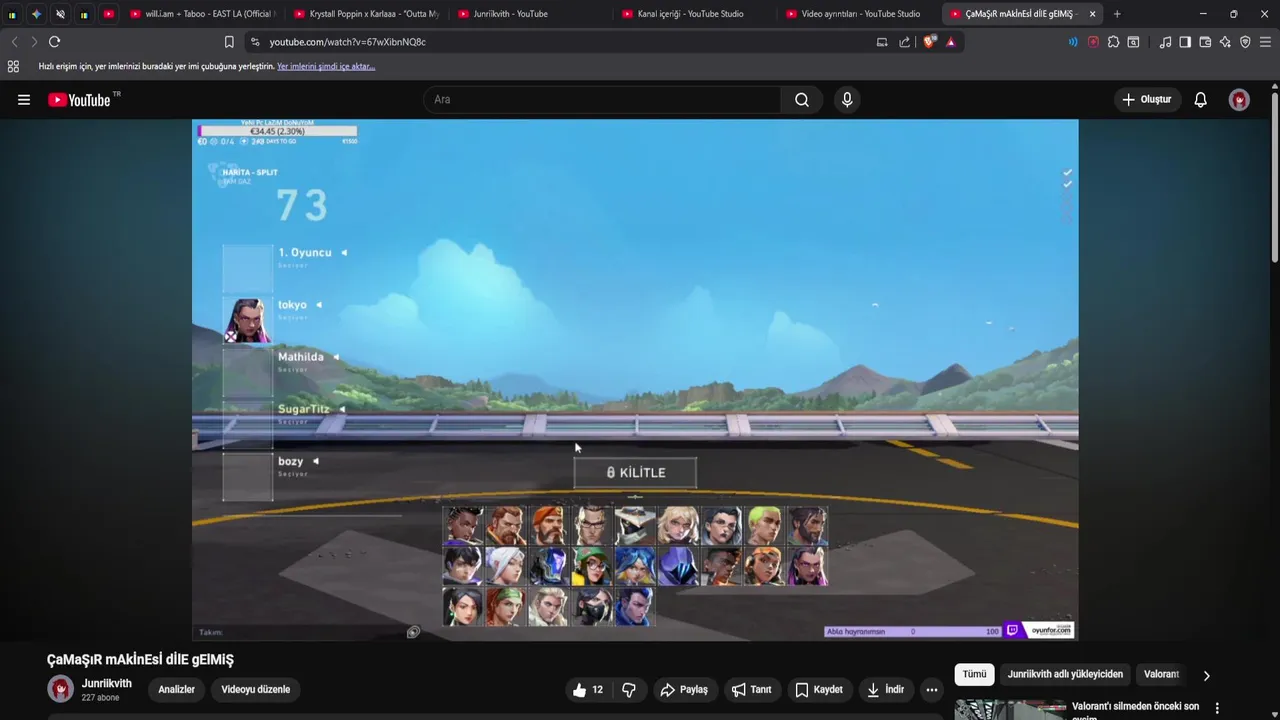Click the Paylaş share button
Image resolution: width=1280 pixels, height=720 pixels.
684,690
